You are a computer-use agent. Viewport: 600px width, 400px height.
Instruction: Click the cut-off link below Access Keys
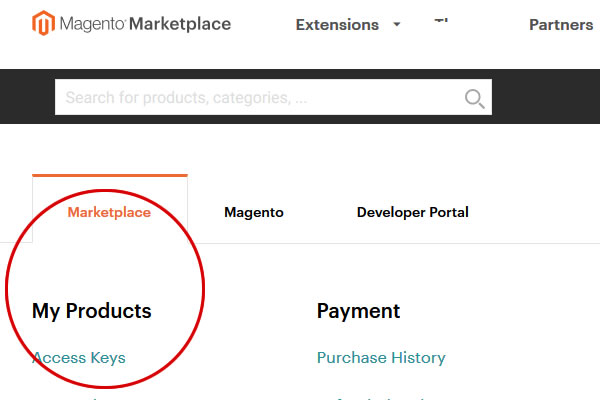point(80,397)
